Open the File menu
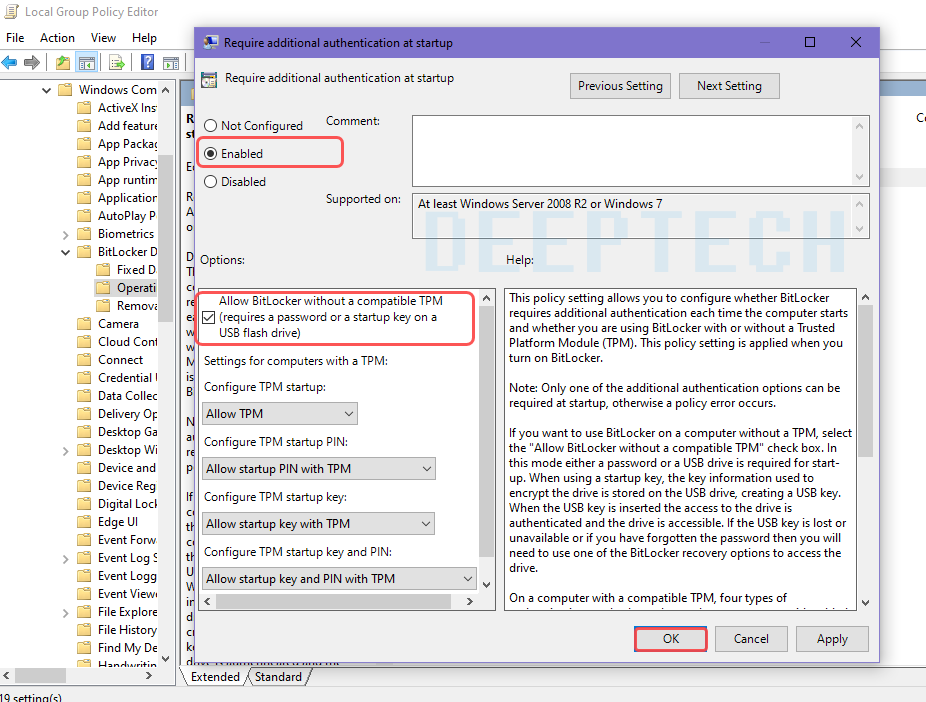926x702 pixels. [x=15, y=38]
